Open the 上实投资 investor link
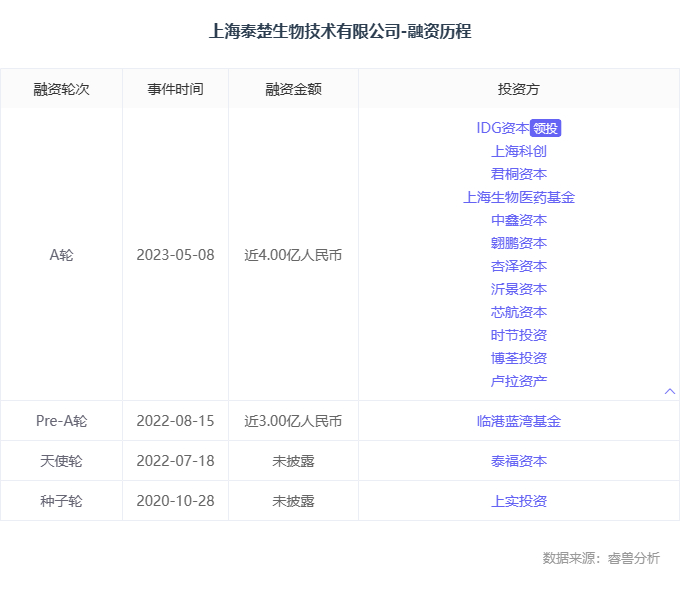The image size is (680, 594). (x=519, y=501)
